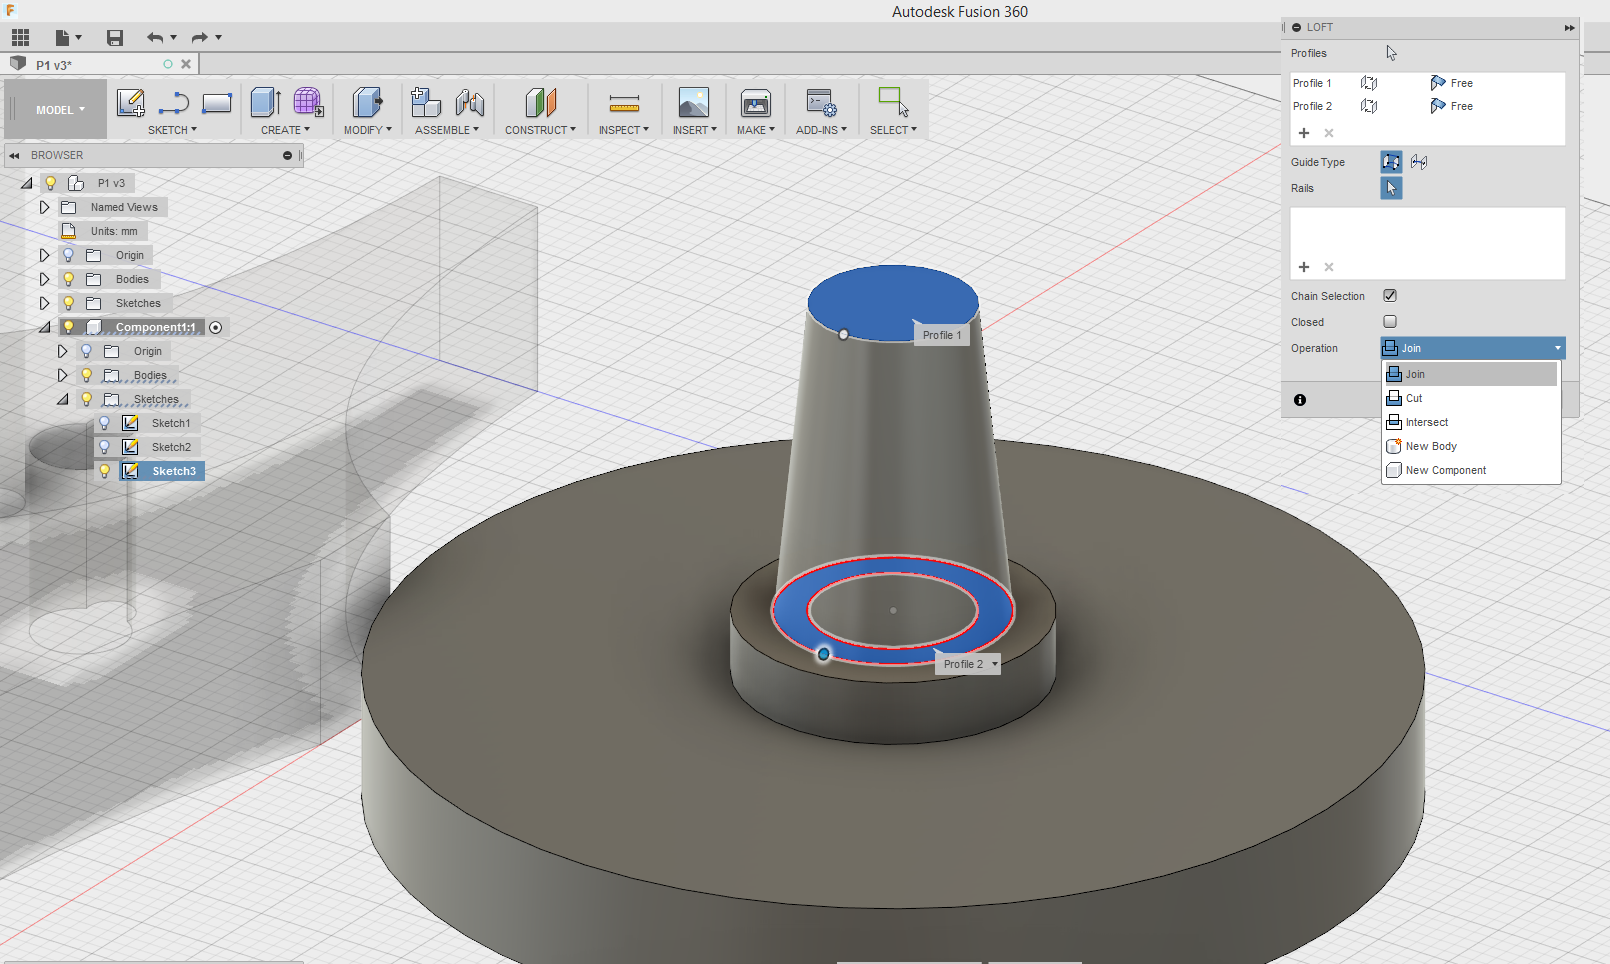Open the MODIFY menu label
The image size is (1610, 964).
(367, 130)
